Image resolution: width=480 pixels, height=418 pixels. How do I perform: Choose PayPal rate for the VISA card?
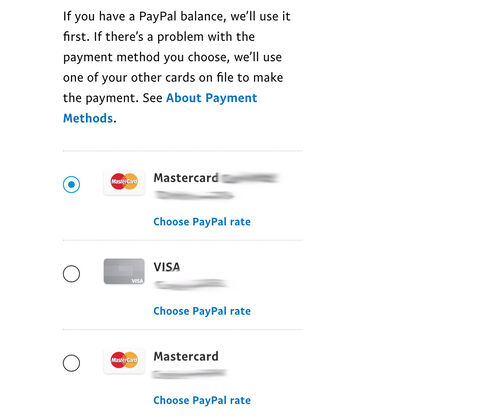202,311
